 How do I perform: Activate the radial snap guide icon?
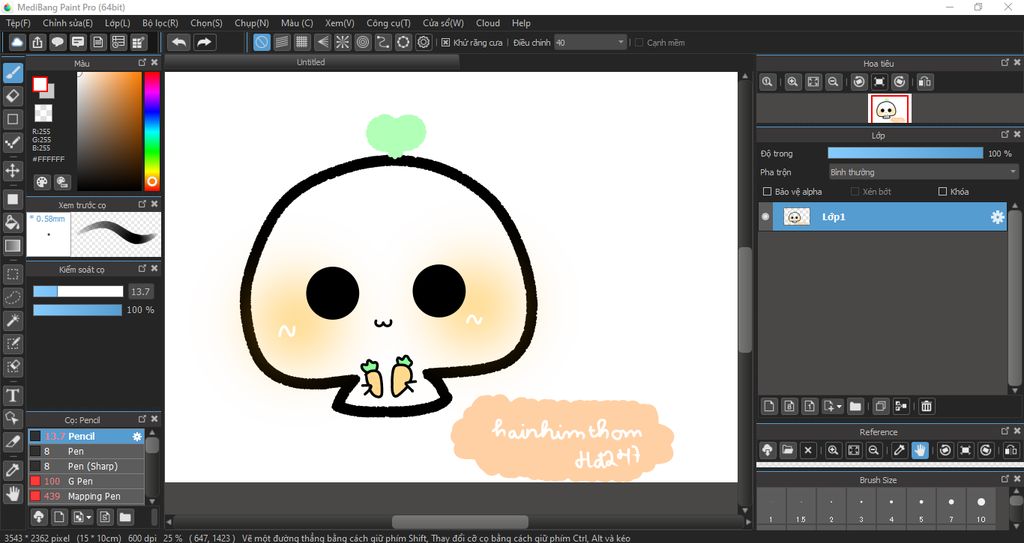342,42
